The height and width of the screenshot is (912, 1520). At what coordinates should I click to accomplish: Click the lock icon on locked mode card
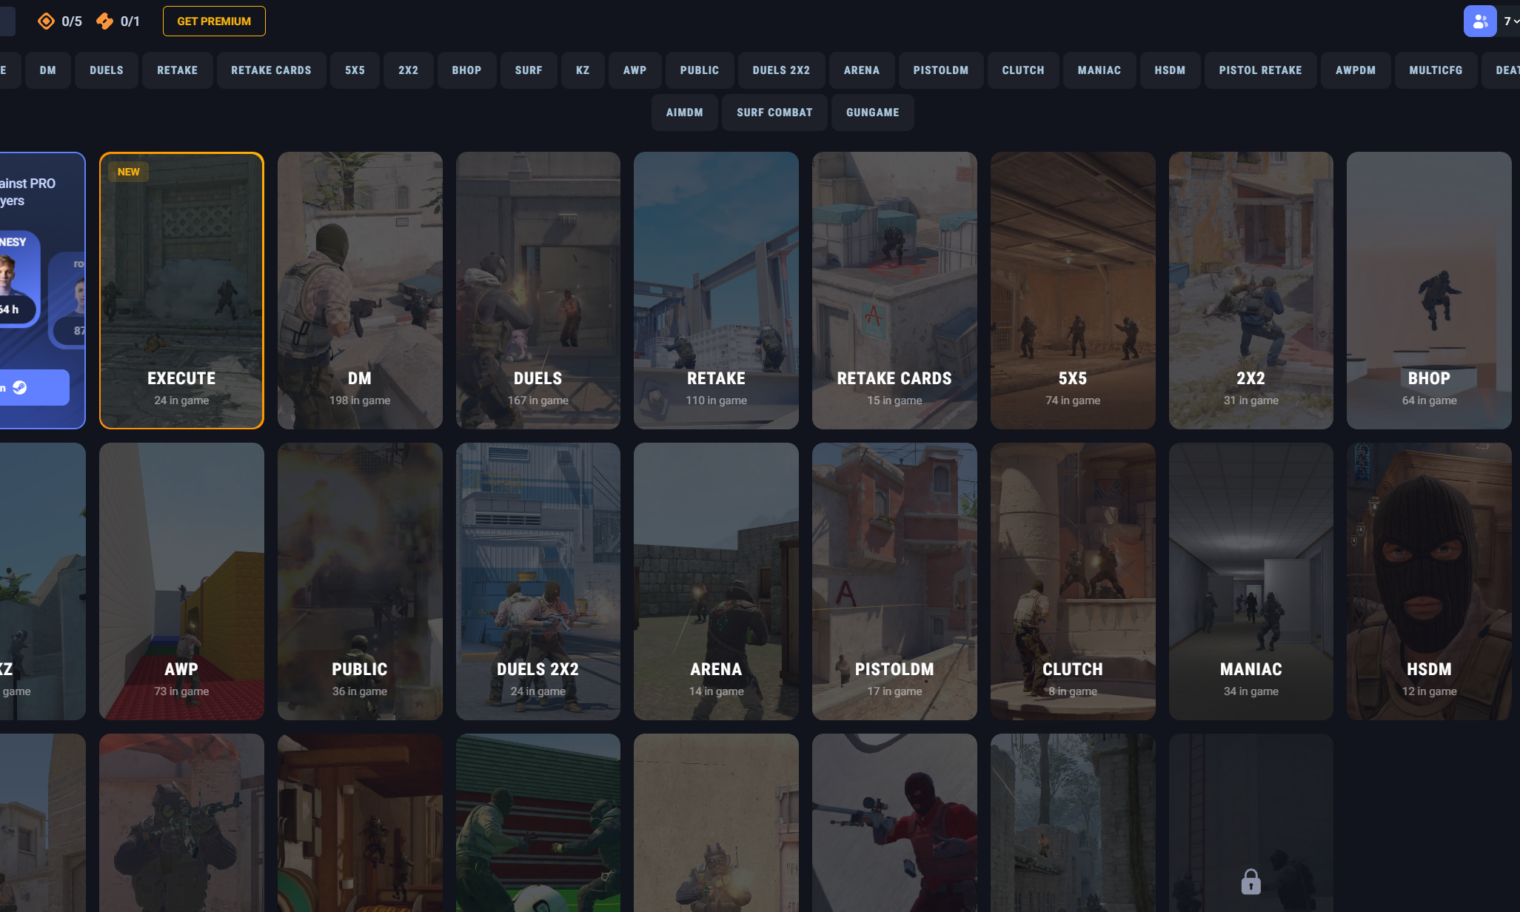point(1250,881)
